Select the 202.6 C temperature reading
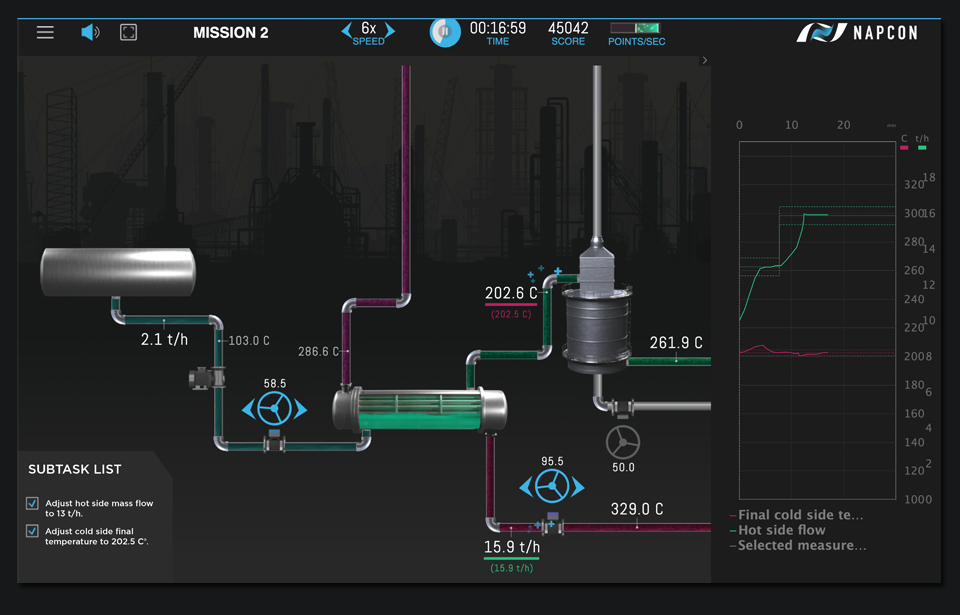 [x=511, y=293]
